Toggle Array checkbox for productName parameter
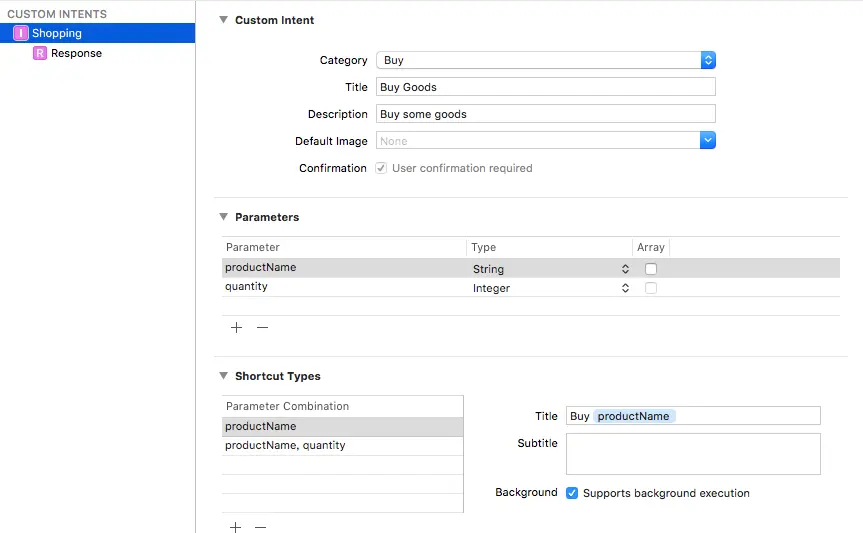Screen dimensions: 863x533 coord(651,269)
